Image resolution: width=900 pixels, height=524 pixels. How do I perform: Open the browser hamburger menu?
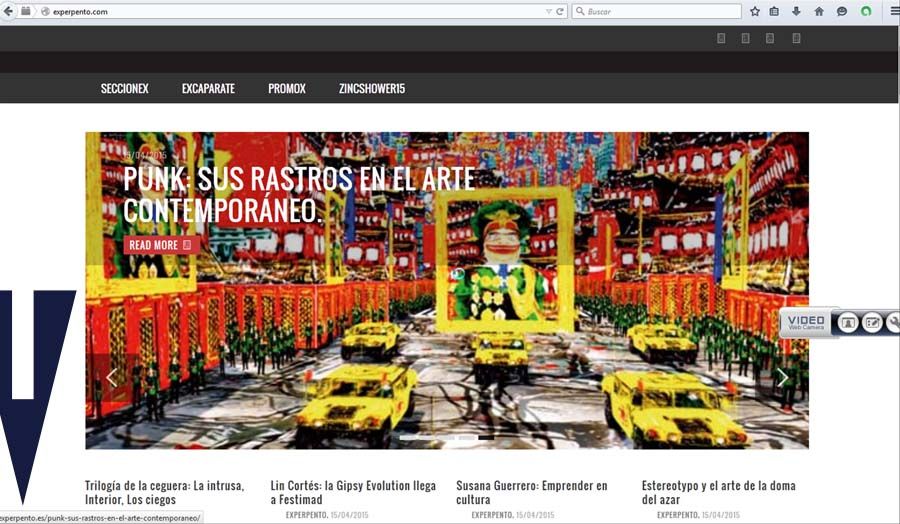click(x=895, y=11)
